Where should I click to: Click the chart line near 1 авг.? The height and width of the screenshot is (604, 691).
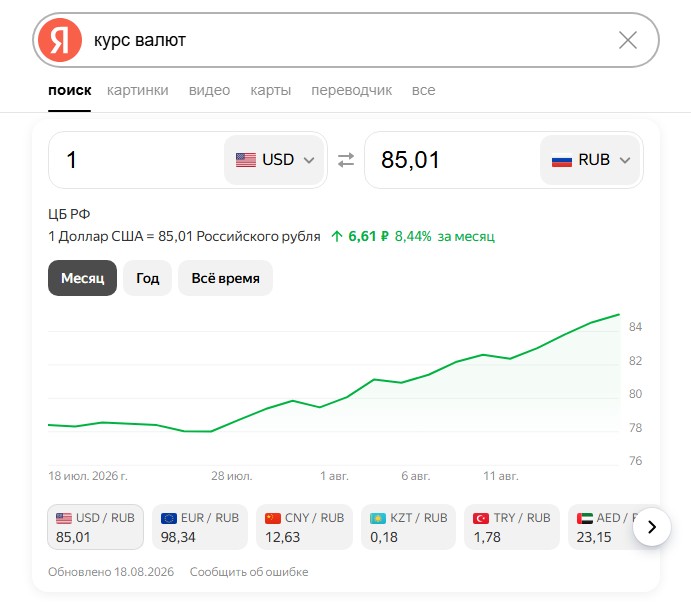[334, 402]
